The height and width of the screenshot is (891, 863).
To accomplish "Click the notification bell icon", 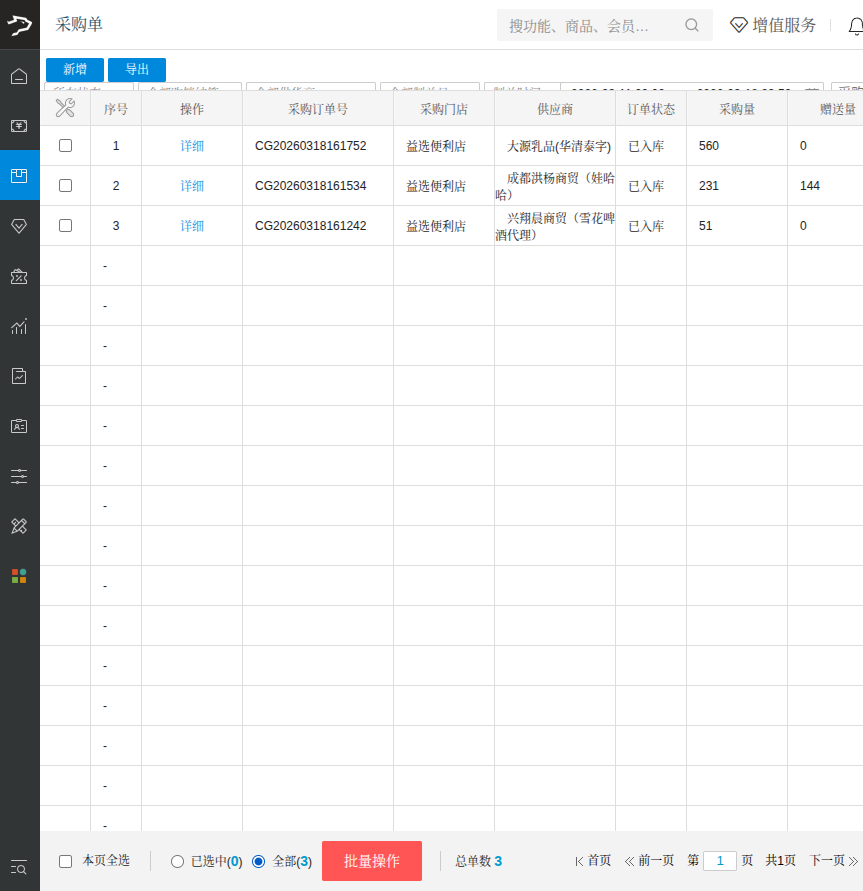I will pyautogui.click(x=855, y=26).
